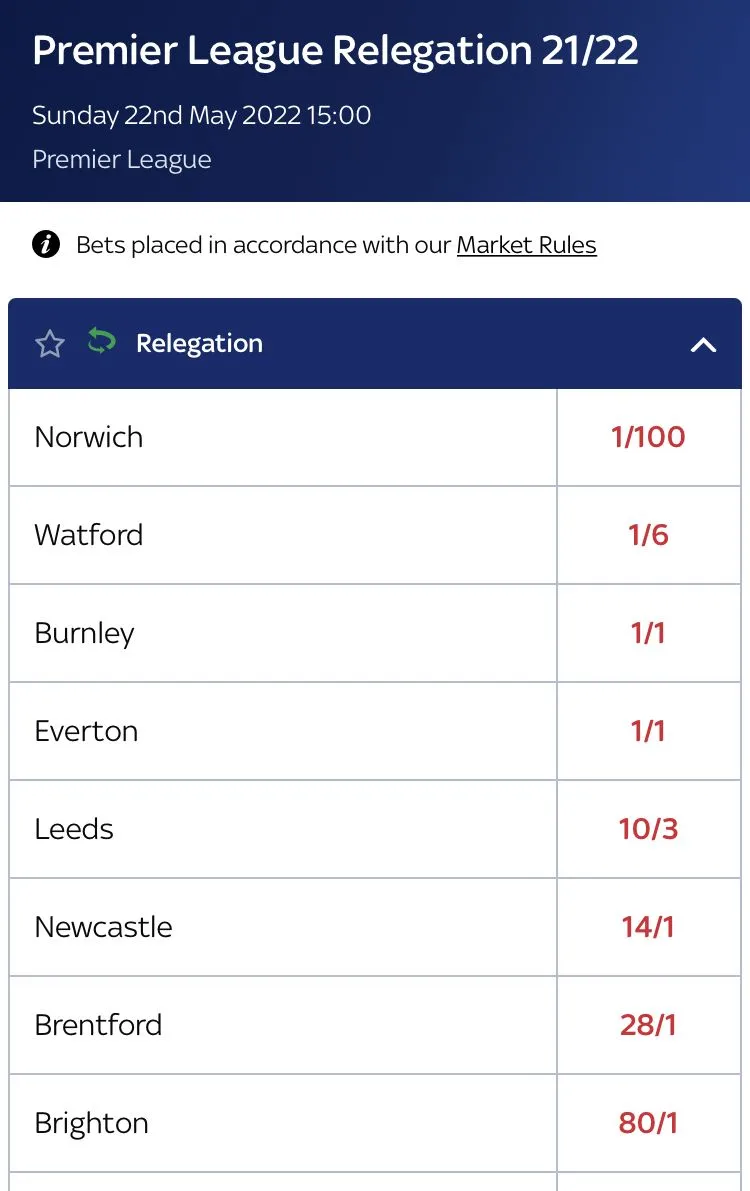The image size is (750, 1191).
Task: Click the Watford team name row
Action: (89, 535)
